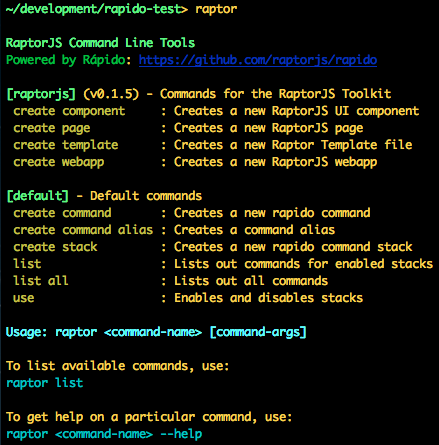The height and width of the screenshot is (445, 439).
Task: Click the 'Enables and disables stacks' description
Action: (268, 298)
